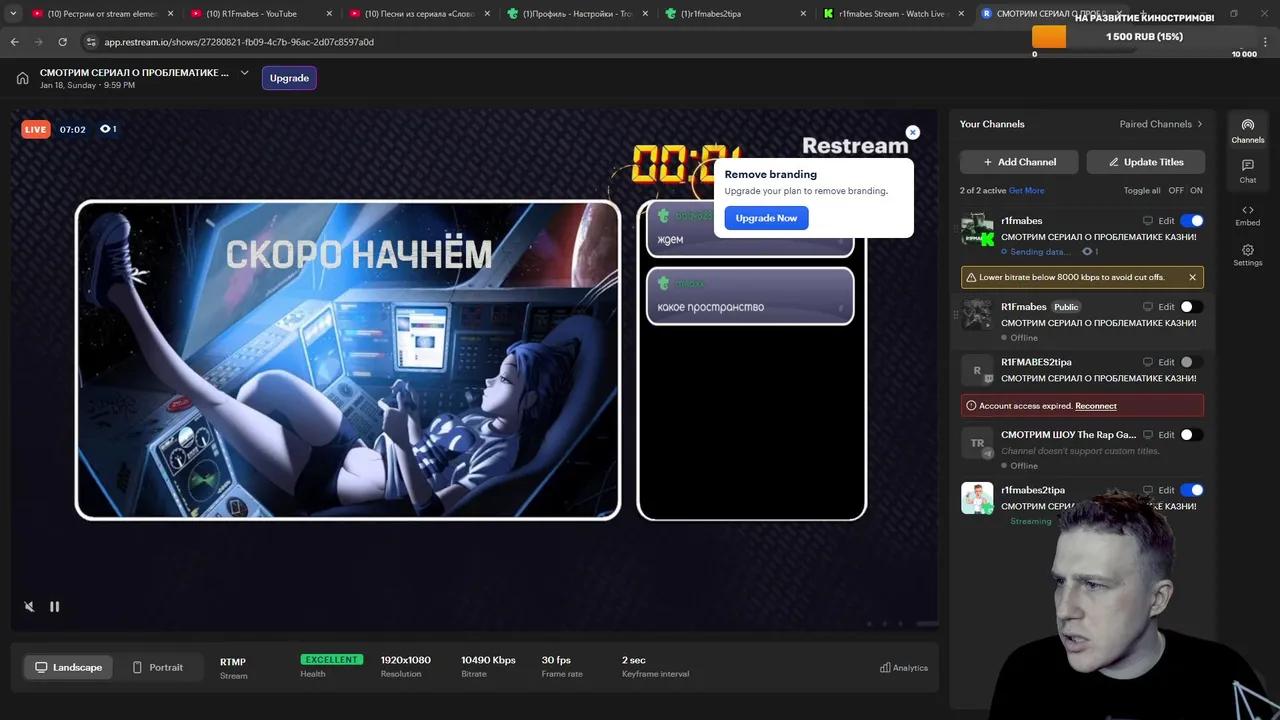Open the Settings side panel
The image size is (1280, 720).
(1247, 255)
